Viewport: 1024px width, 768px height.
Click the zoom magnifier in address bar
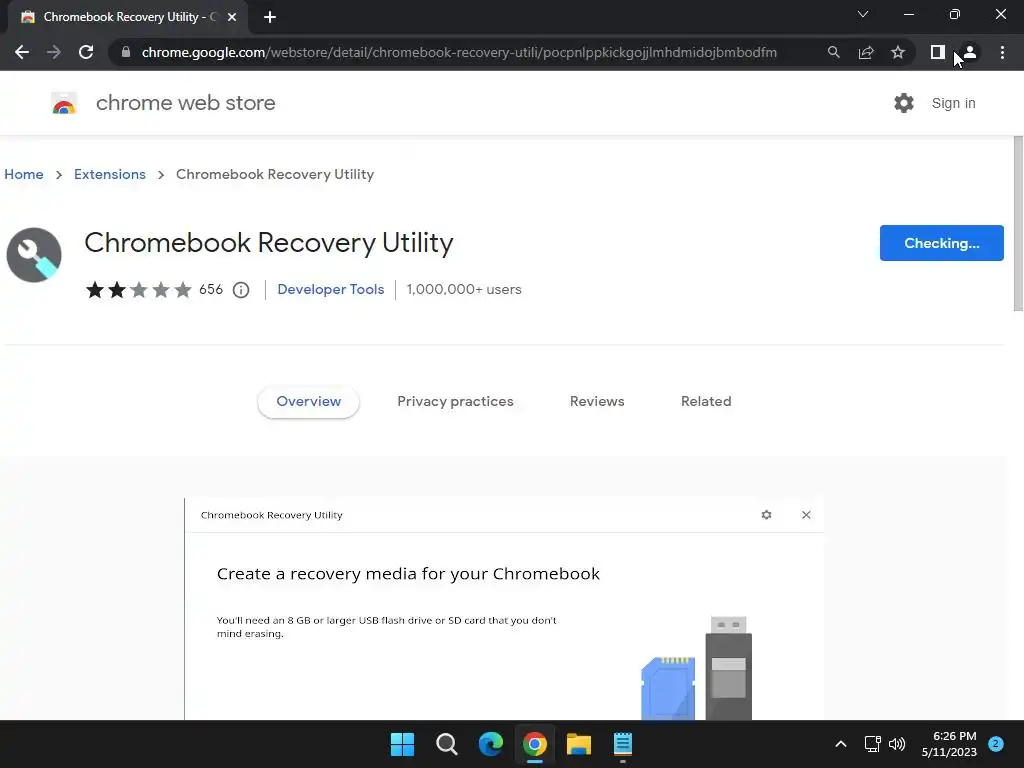click(833, 52)
